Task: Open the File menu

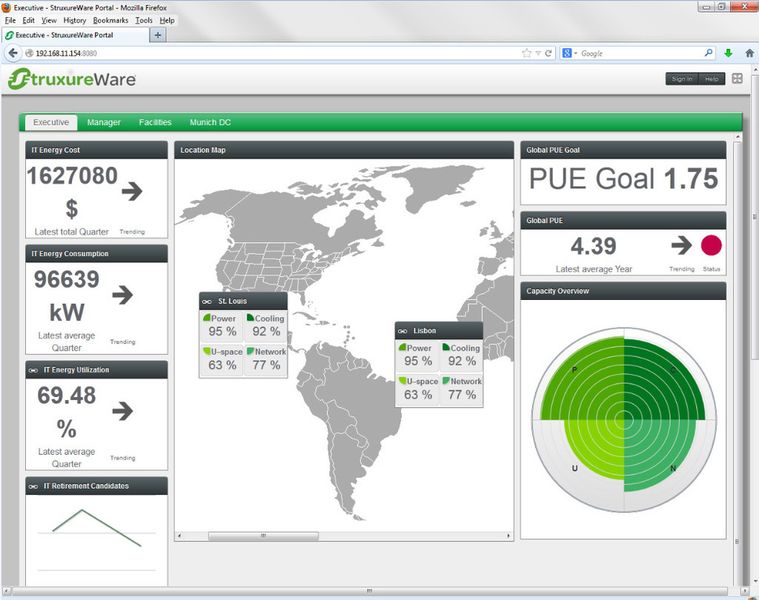Action: [10, 20]
